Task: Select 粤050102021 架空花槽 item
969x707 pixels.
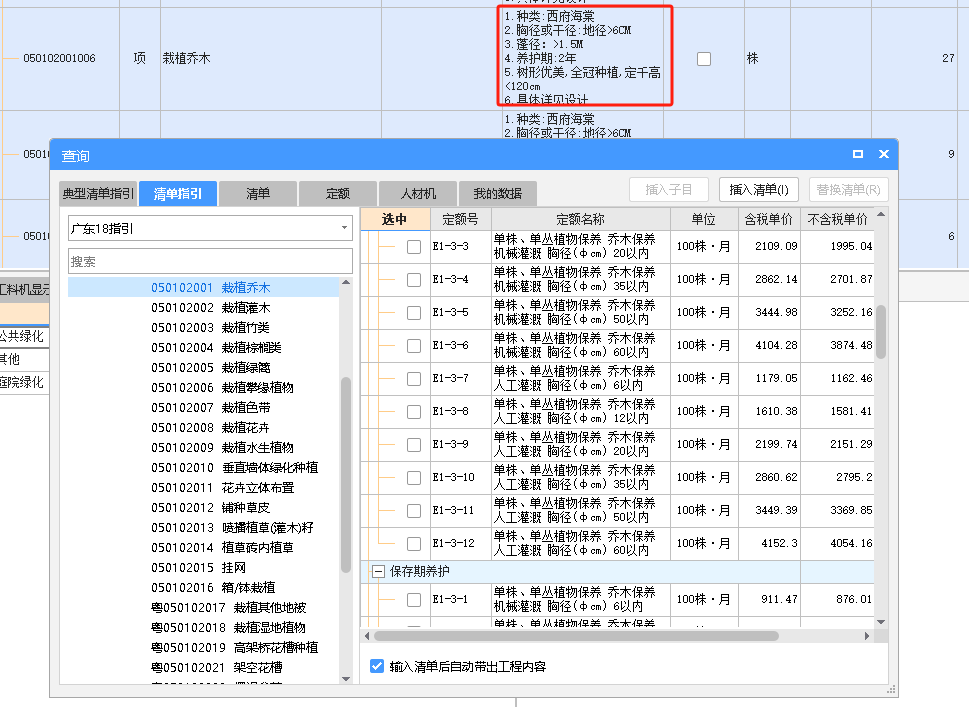Action: pyautogui.click(x=217, y=667)
